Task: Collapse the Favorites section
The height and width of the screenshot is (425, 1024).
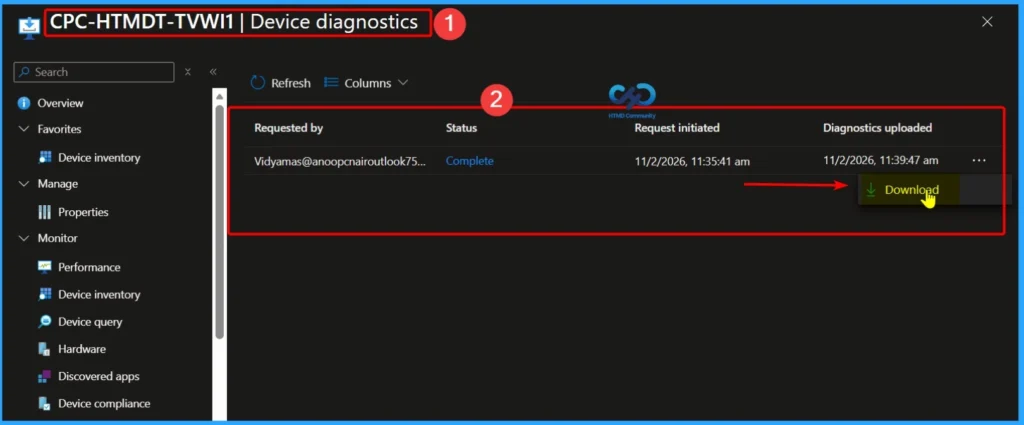Action: click(x=25, y=129)
